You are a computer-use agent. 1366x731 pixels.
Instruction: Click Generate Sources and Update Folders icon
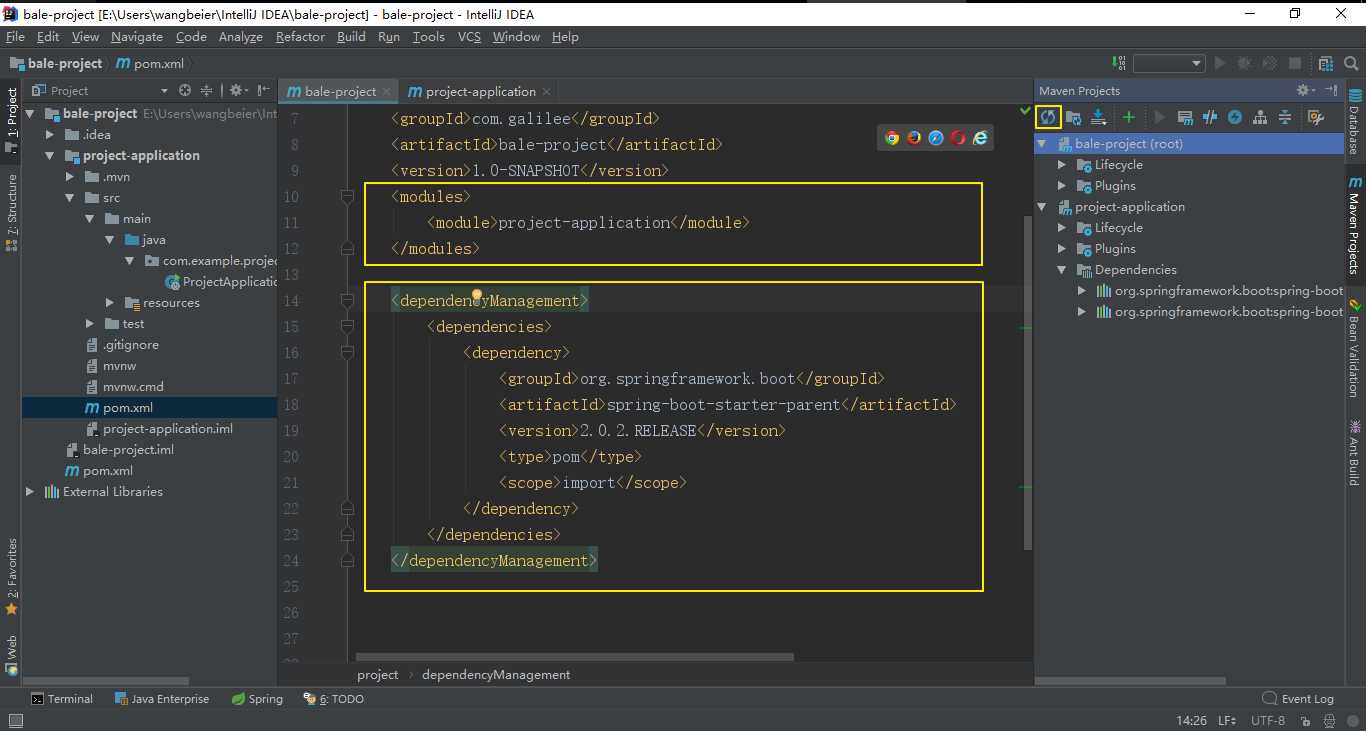(1073, 117)
